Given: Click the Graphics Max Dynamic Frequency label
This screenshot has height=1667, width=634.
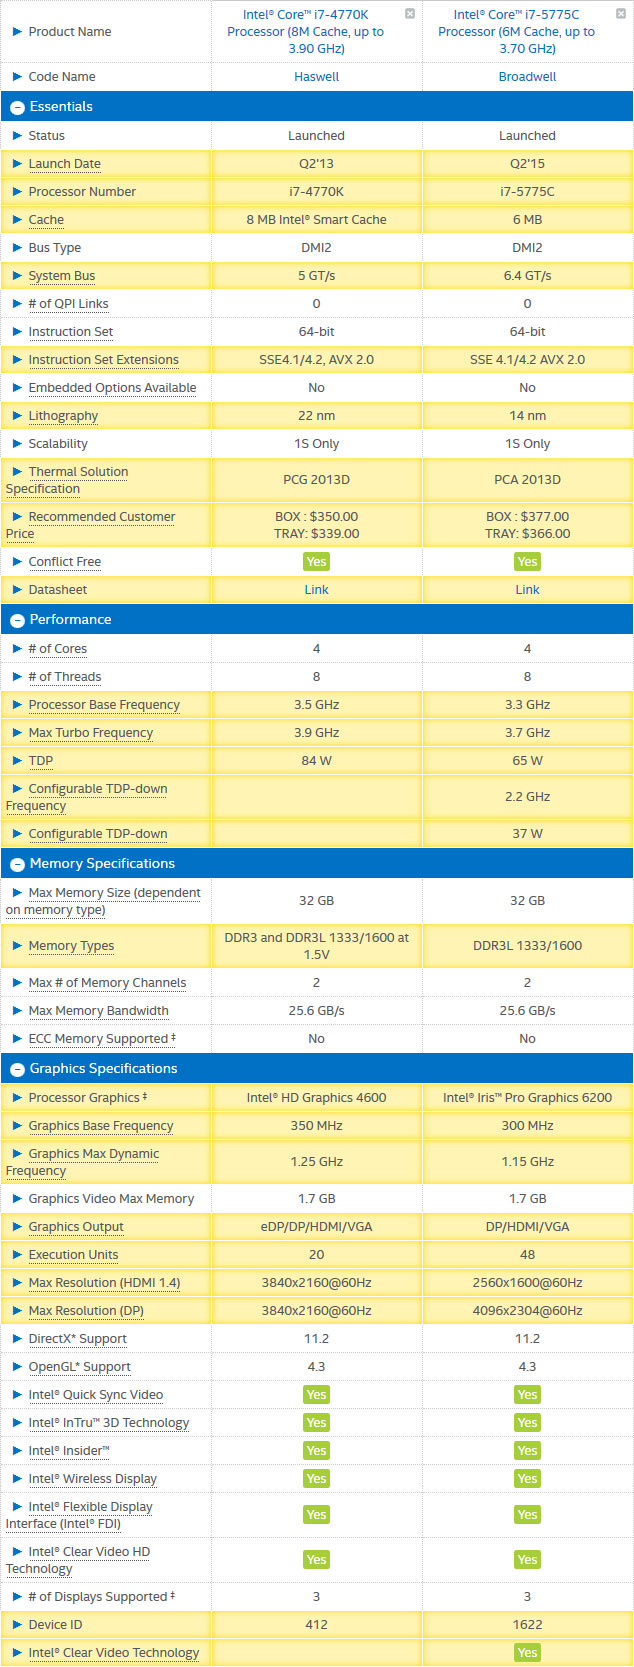Looking at the screenshot, I should (82, 1162).
